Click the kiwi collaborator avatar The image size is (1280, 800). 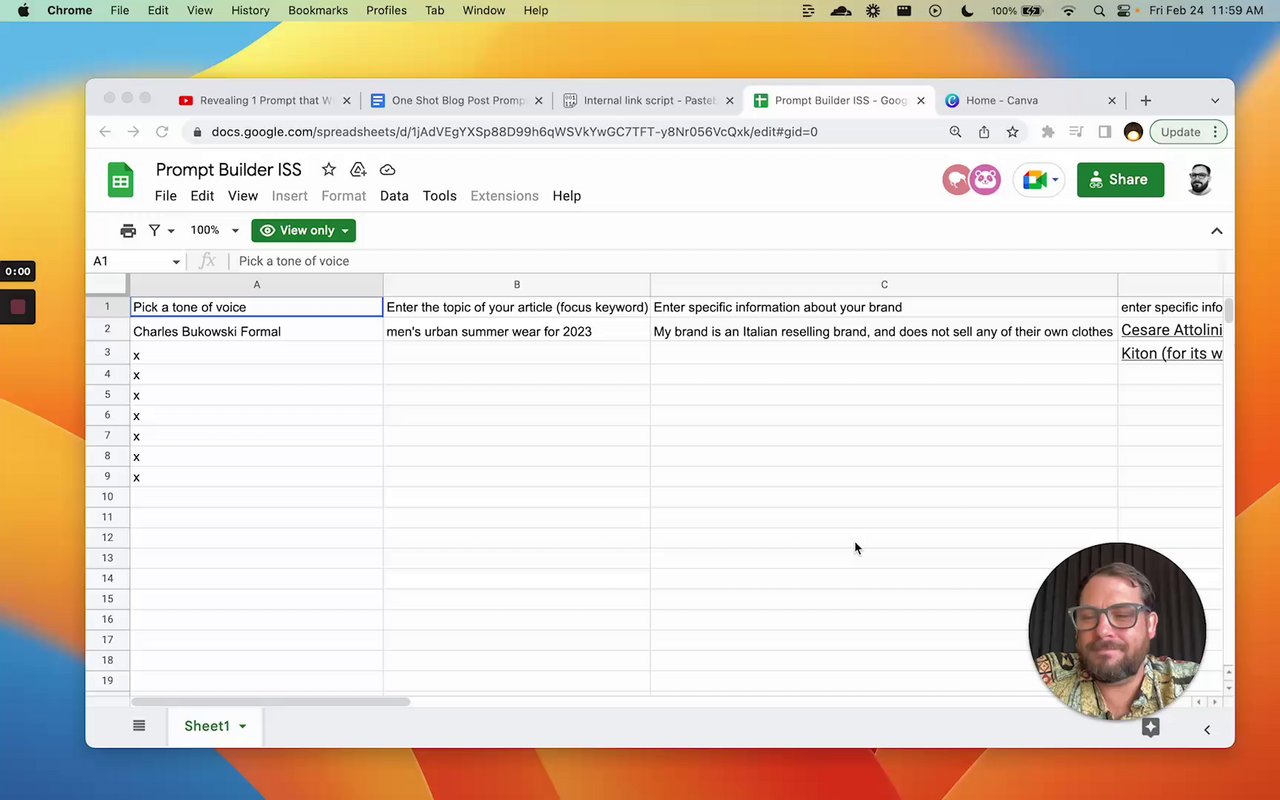click(957, 180)
